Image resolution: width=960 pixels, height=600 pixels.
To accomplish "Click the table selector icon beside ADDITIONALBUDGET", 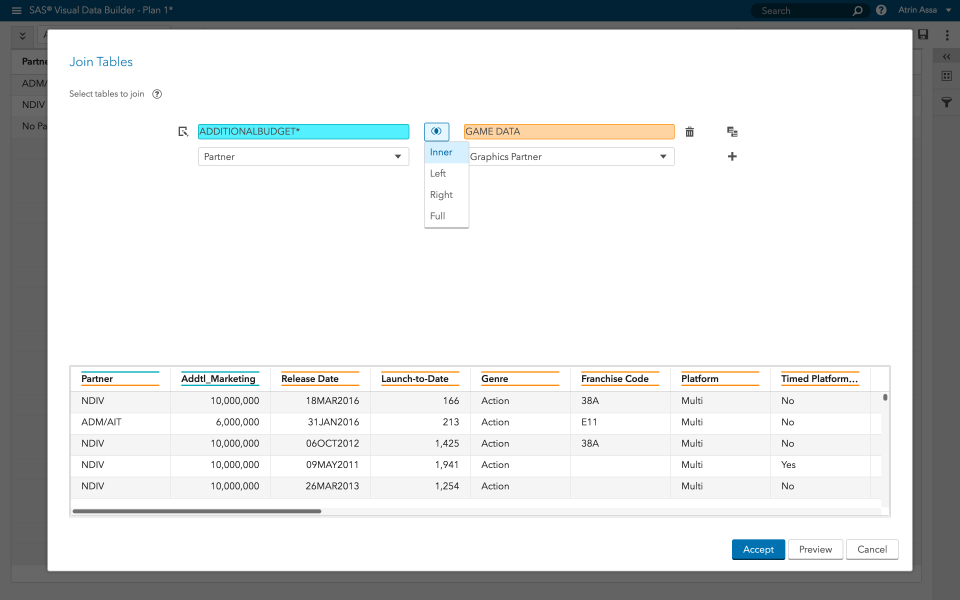I will coord(183,131).
